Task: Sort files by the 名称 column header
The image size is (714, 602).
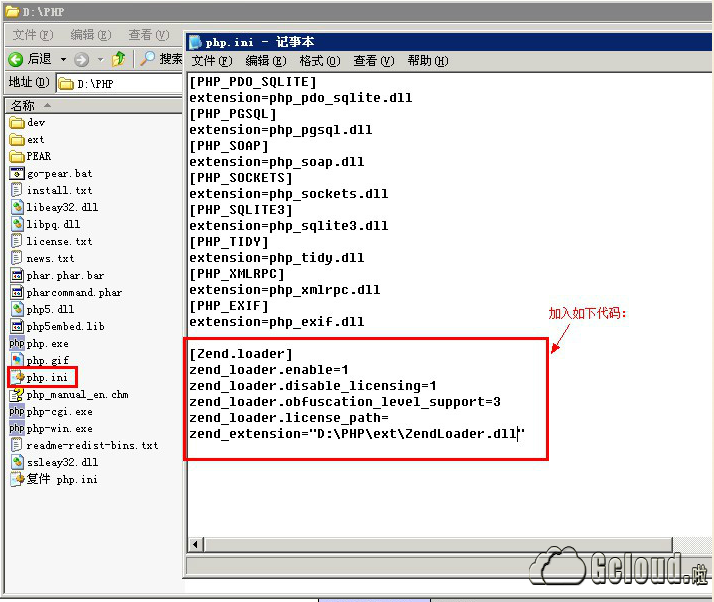Action: tap(93, 106)
